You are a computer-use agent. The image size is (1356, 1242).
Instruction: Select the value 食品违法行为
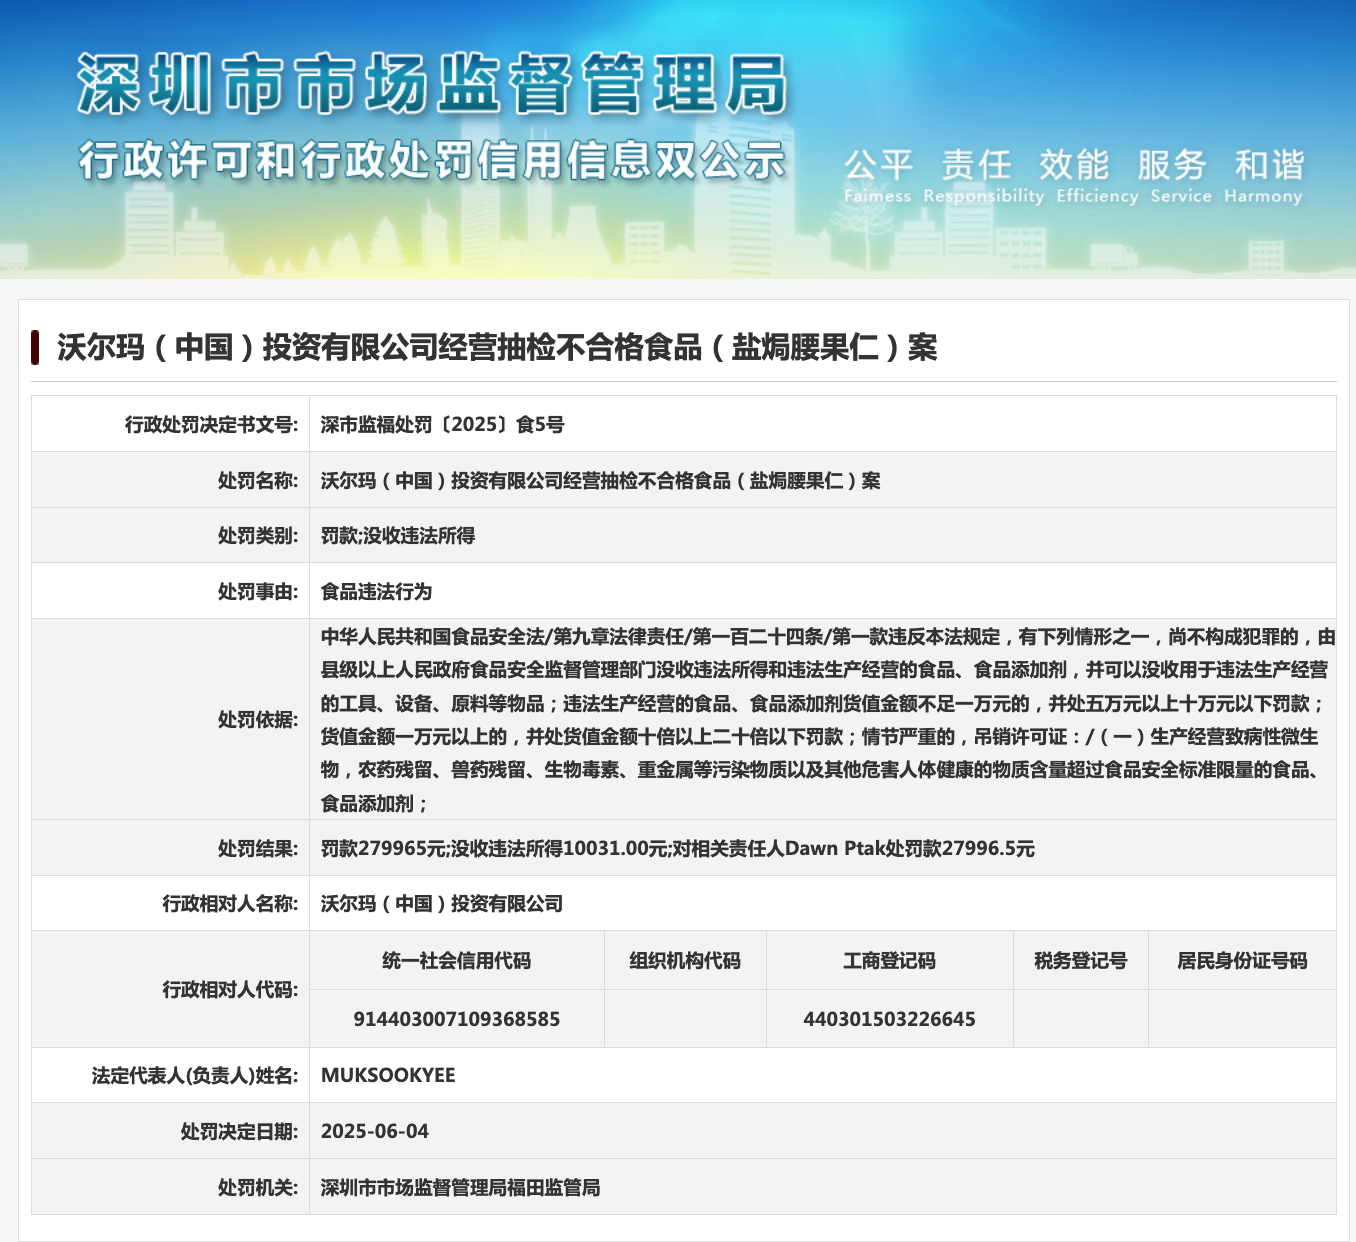(376, 591)
